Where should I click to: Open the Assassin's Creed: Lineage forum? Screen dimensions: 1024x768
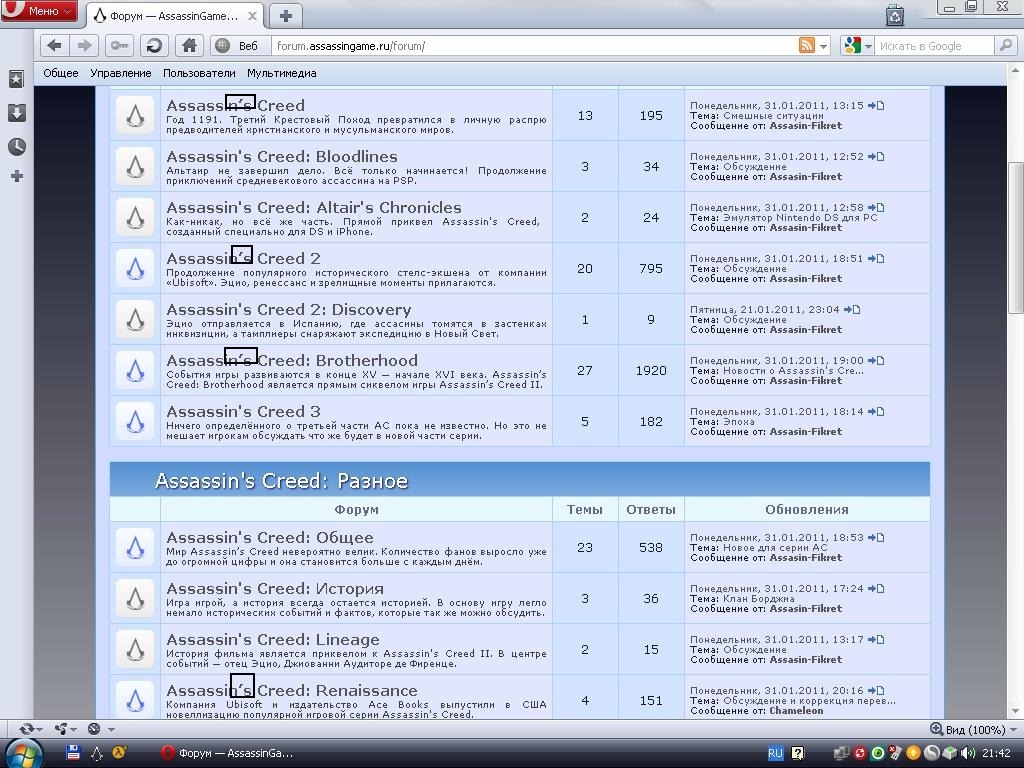point(272,639)
